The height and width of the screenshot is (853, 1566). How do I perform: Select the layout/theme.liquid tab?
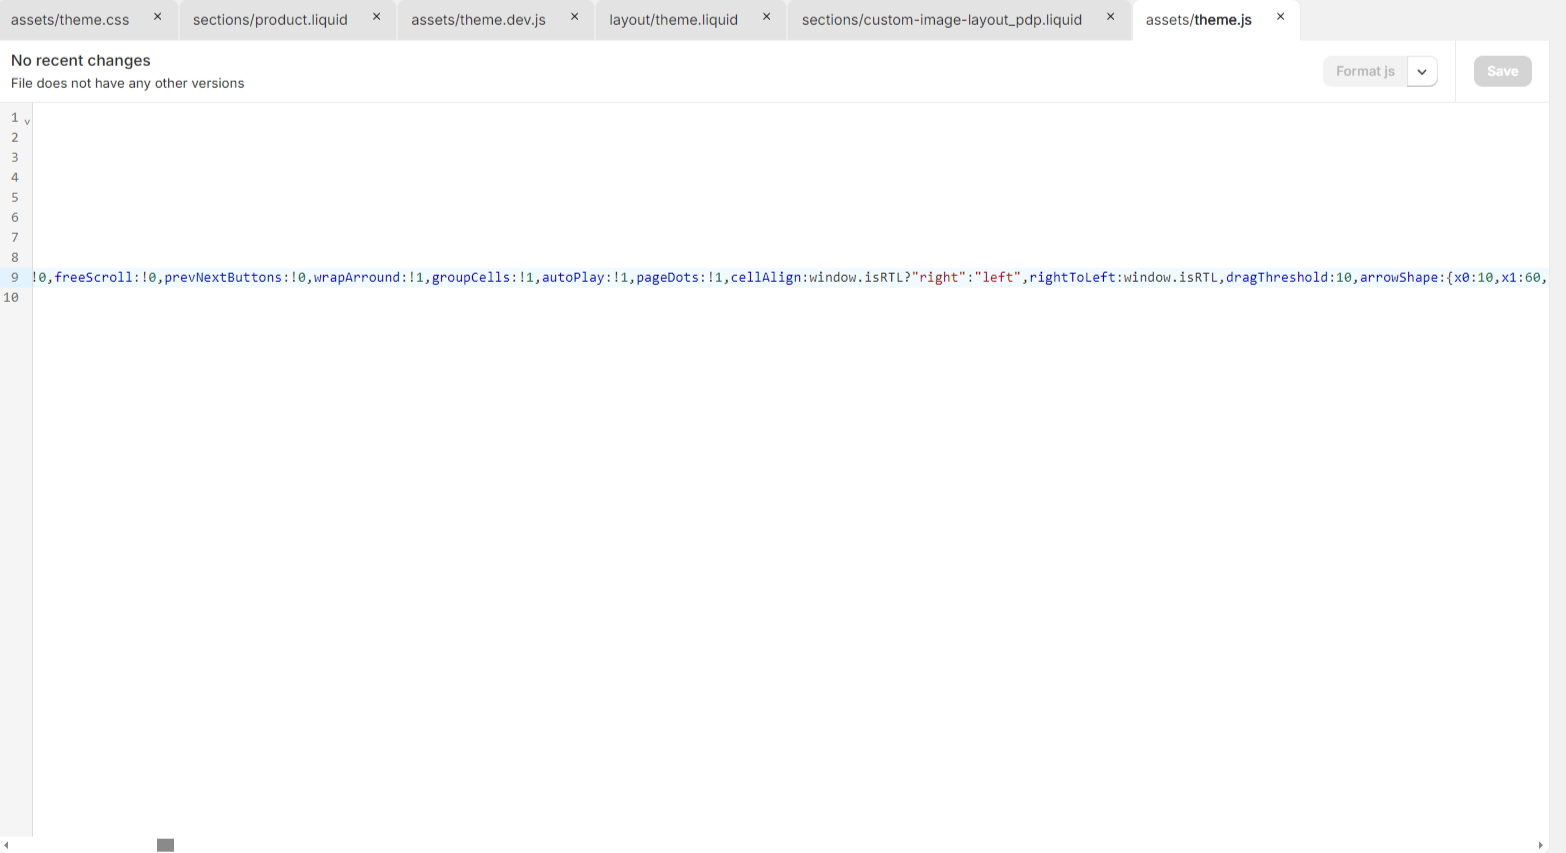pos(673,20)
